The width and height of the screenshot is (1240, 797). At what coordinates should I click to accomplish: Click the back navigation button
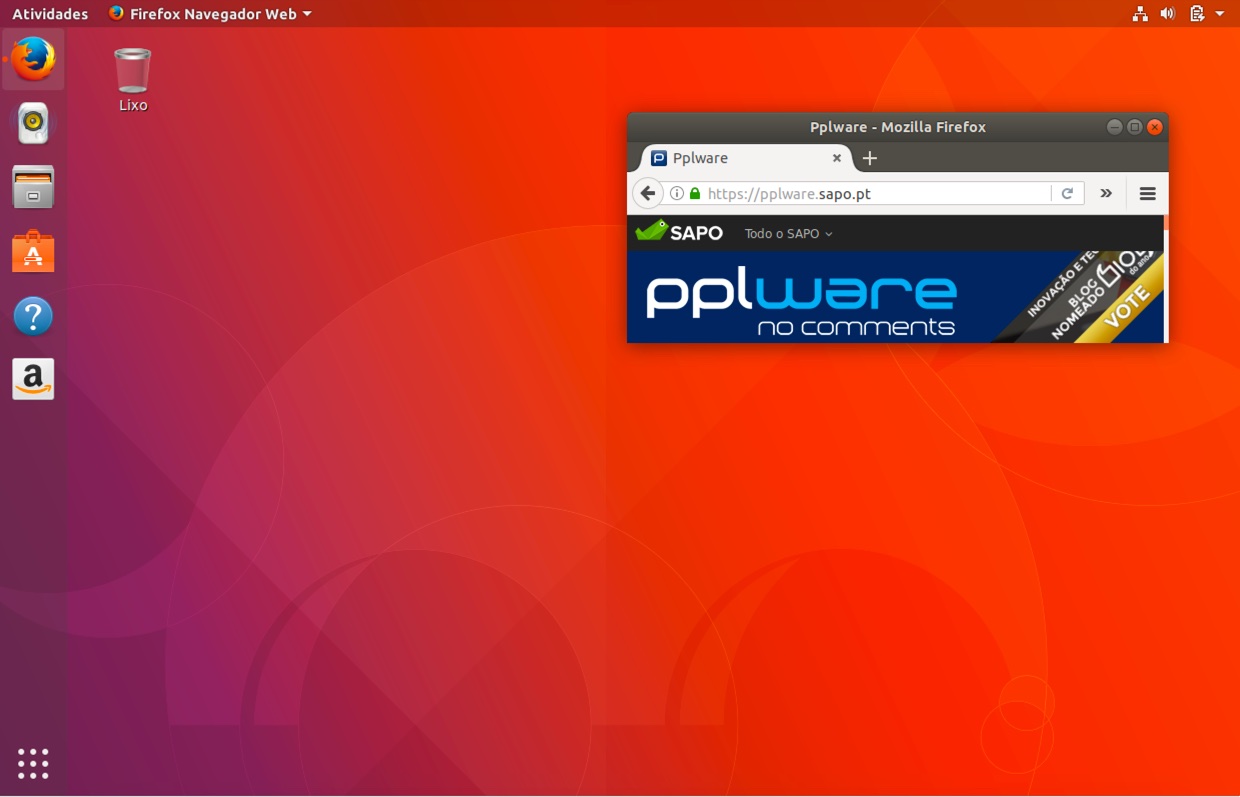pyautogui.click(x=647, y=193)
